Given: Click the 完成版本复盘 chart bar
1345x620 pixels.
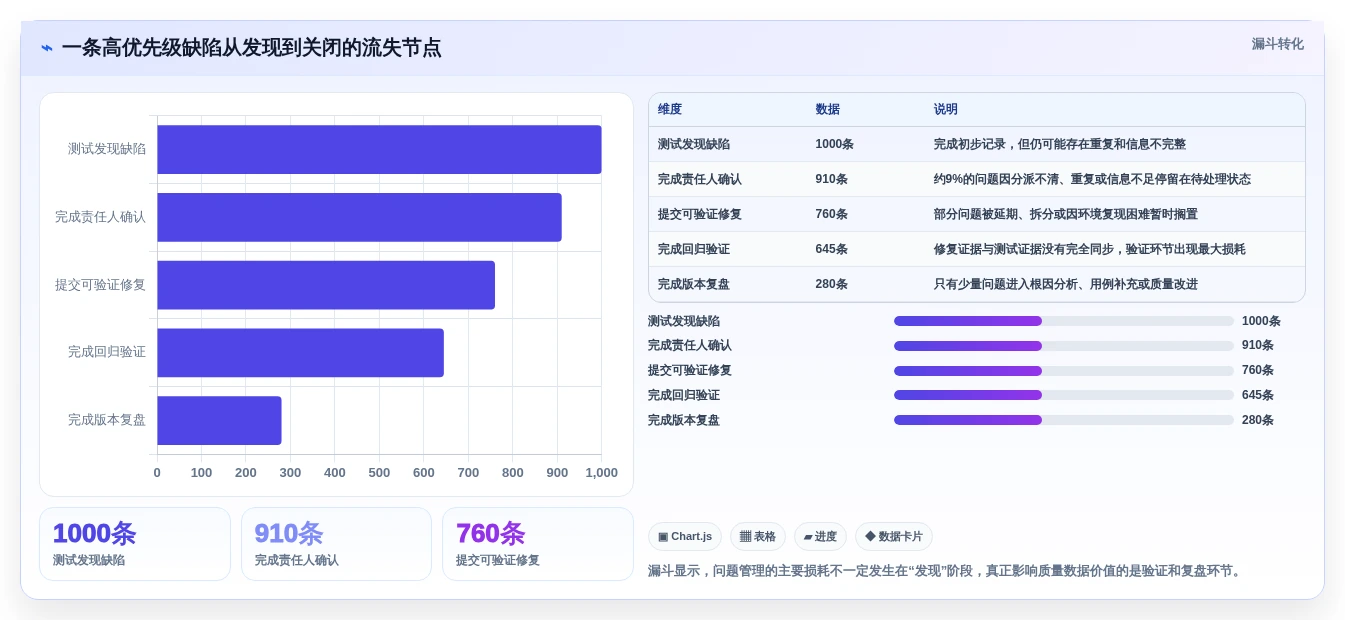Looking at the screenshot, I should (219, 420).
